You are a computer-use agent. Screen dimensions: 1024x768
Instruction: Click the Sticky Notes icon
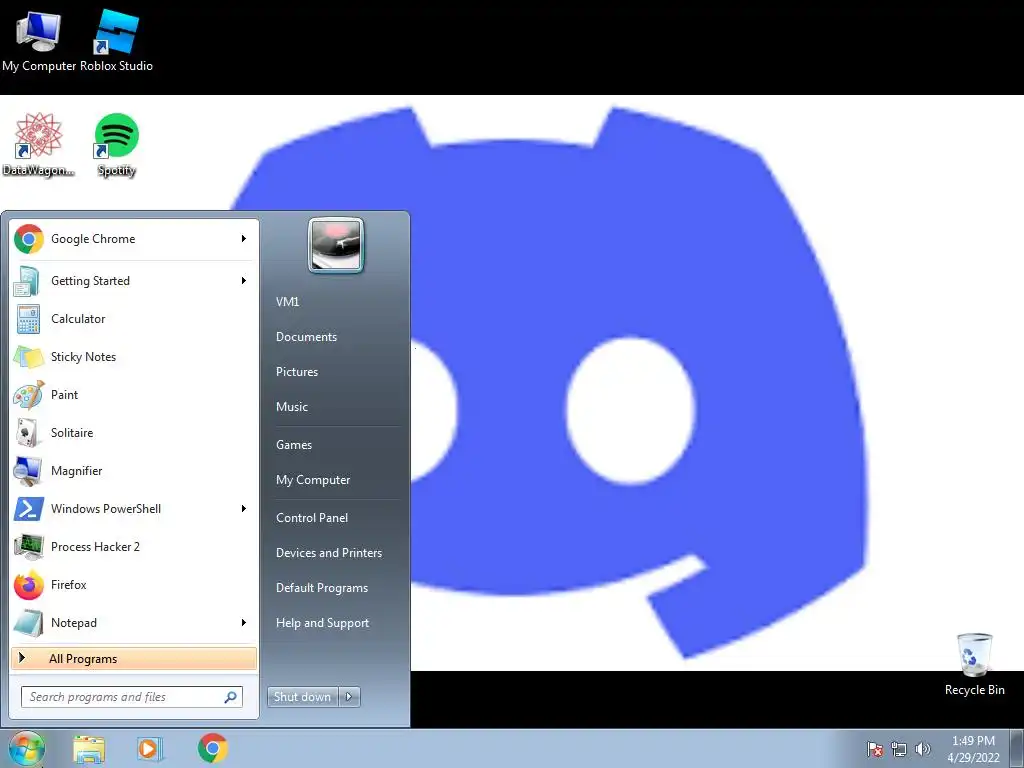click(x=29, y=357)
